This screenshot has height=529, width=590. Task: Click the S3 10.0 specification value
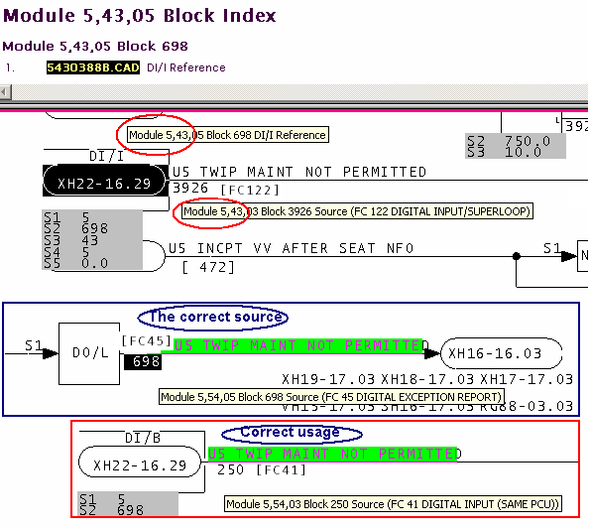[504, 152]
